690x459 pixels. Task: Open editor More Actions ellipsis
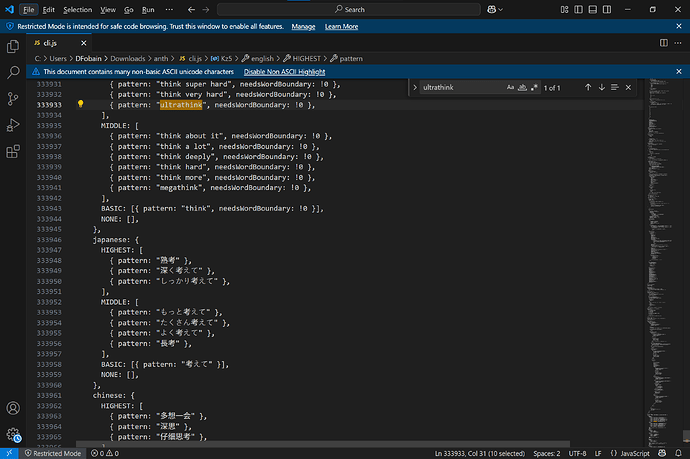(678, 43)
